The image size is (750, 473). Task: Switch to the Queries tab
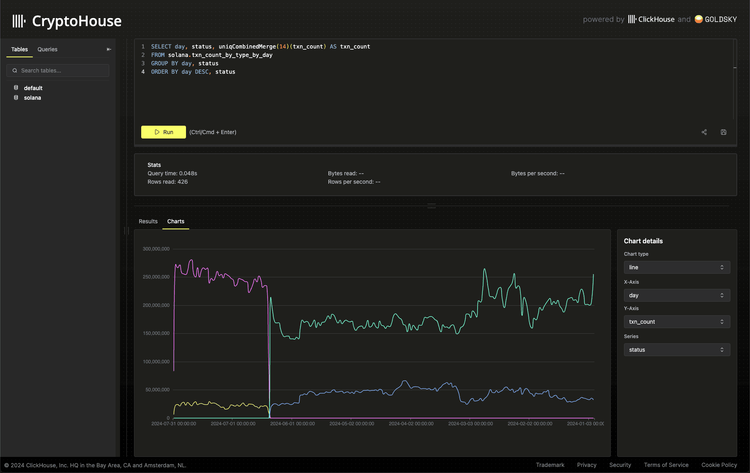click(47, 49)
